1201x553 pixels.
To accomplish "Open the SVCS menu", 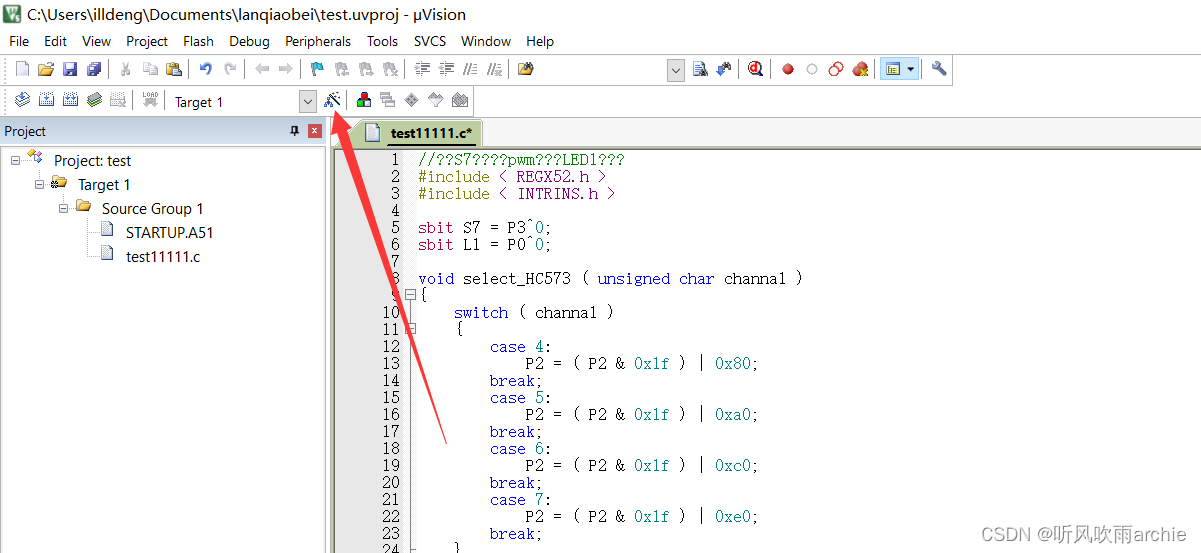I will point(431,41).
